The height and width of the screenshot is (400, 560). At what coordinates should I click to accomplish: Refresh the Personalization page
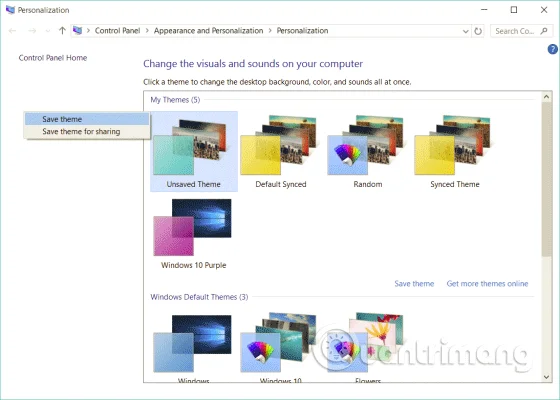[478, 31]
